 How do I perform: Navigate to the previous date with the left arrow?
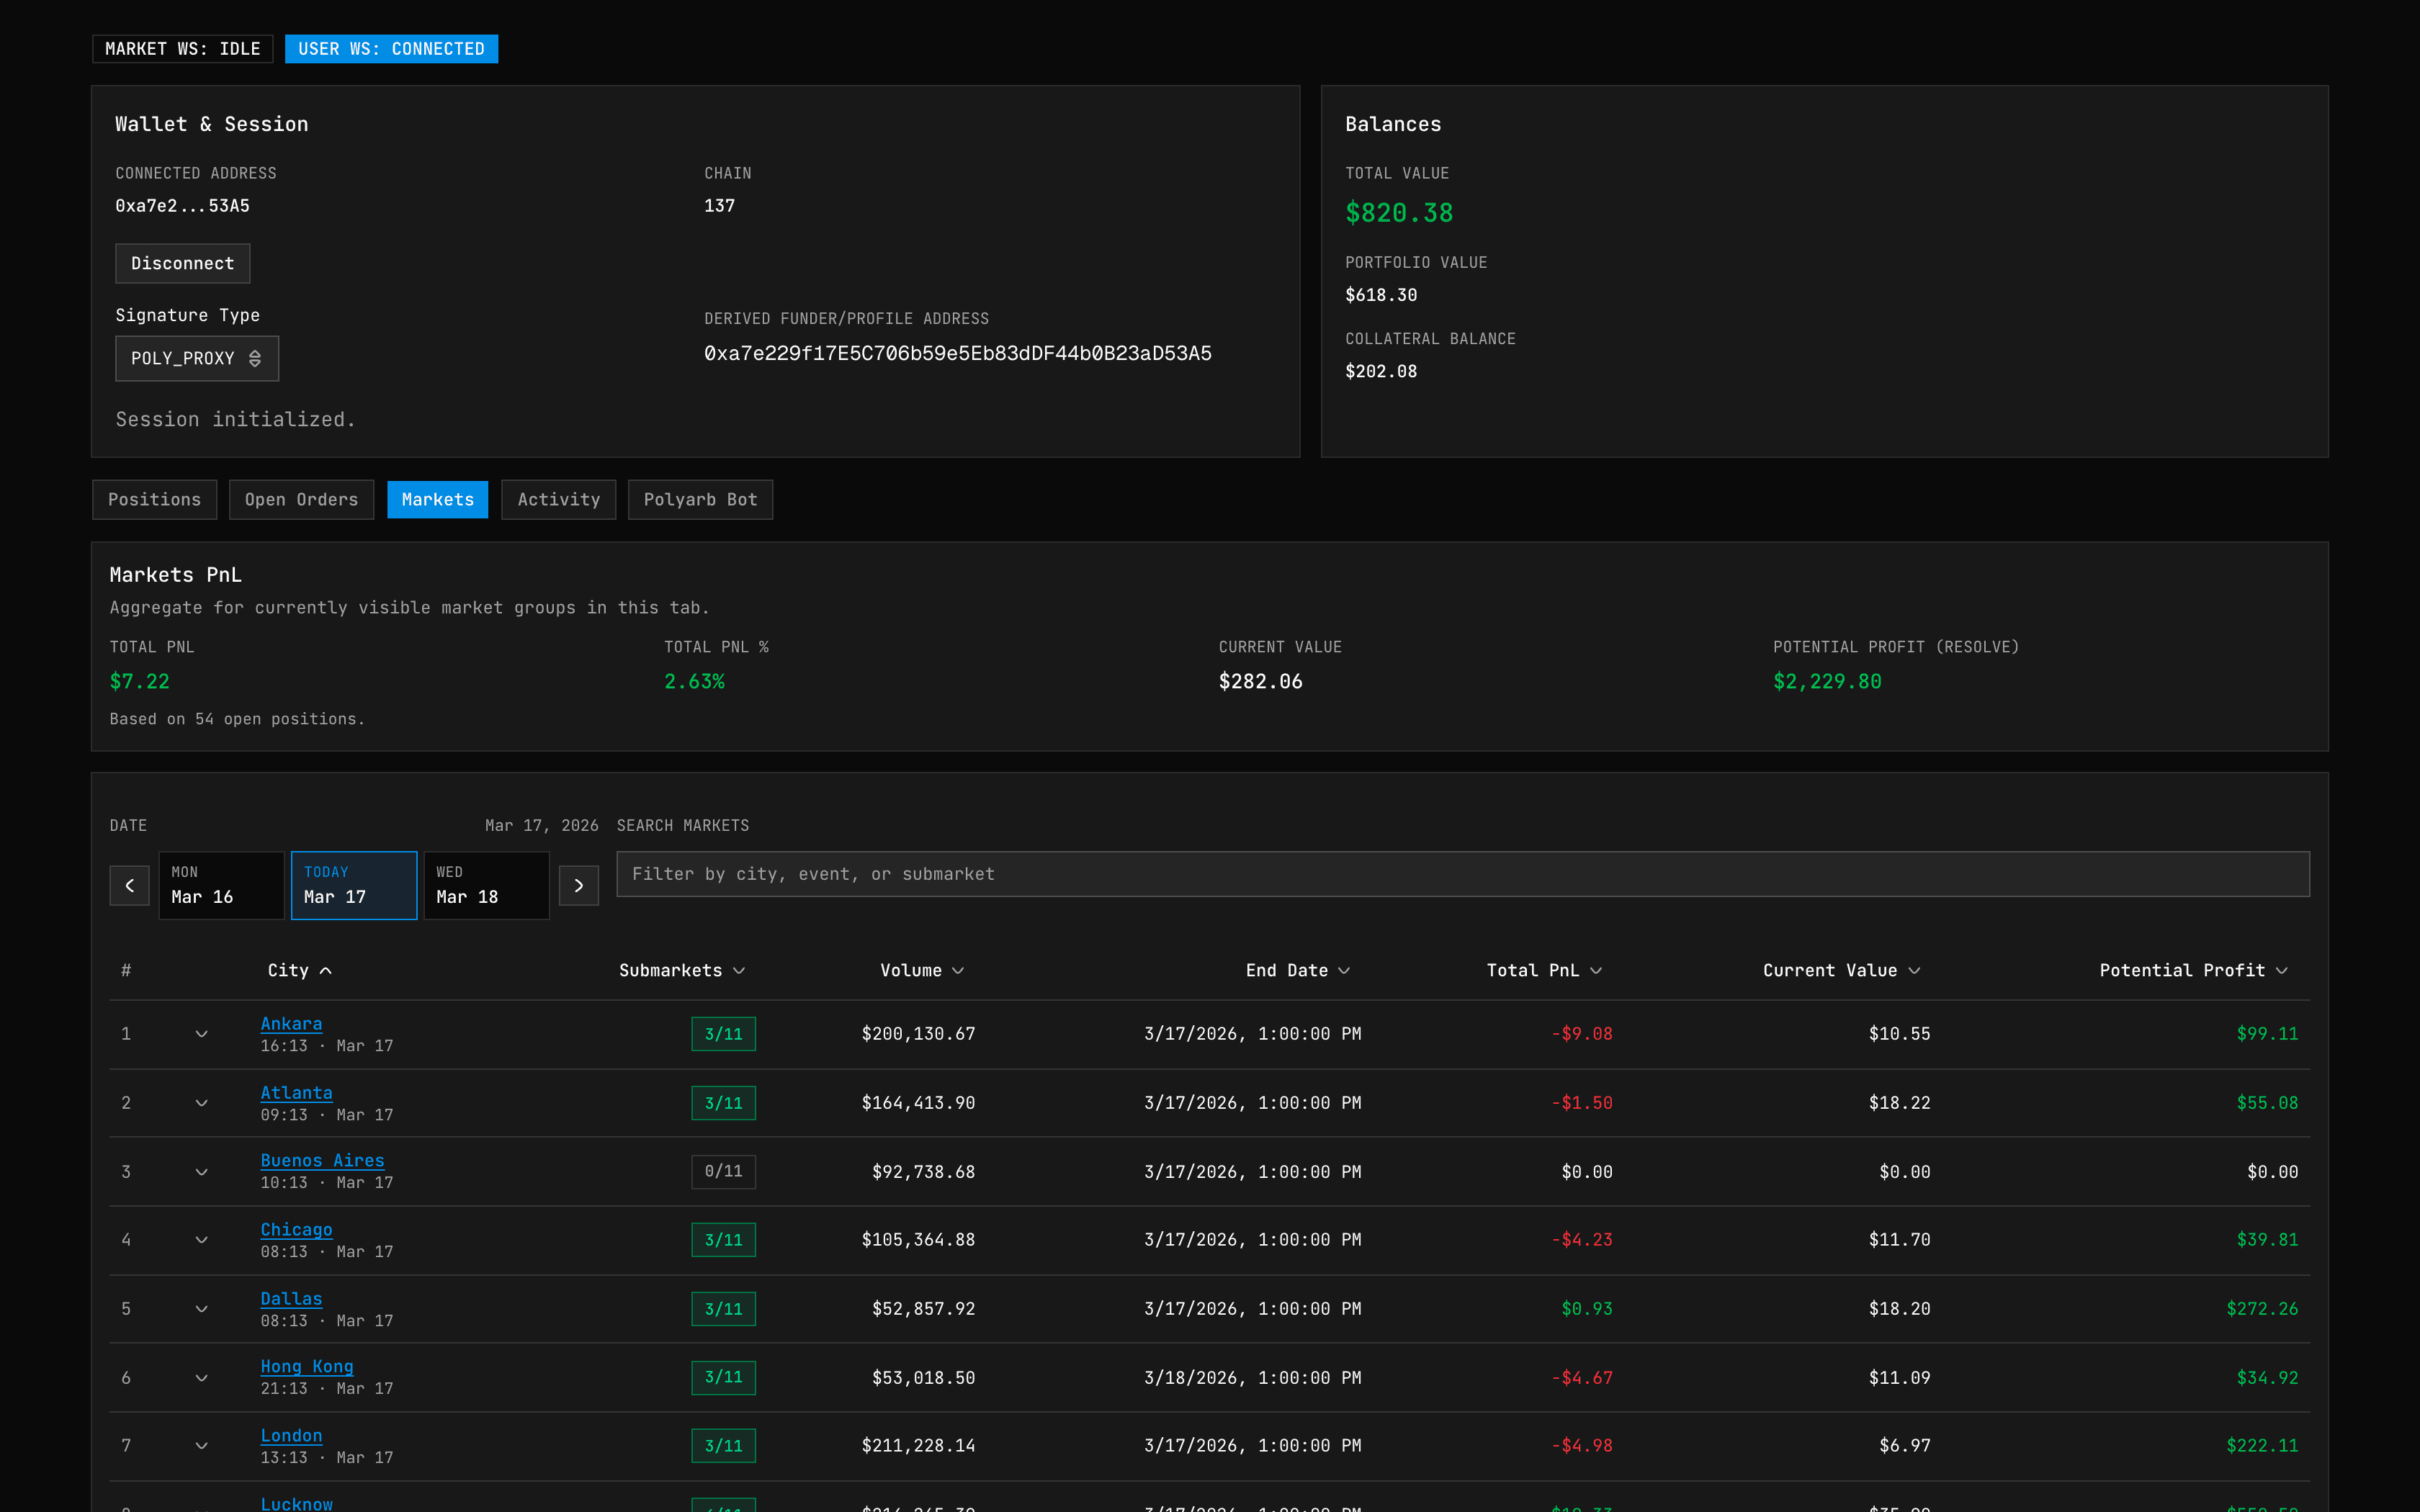[x=129, y=885]
